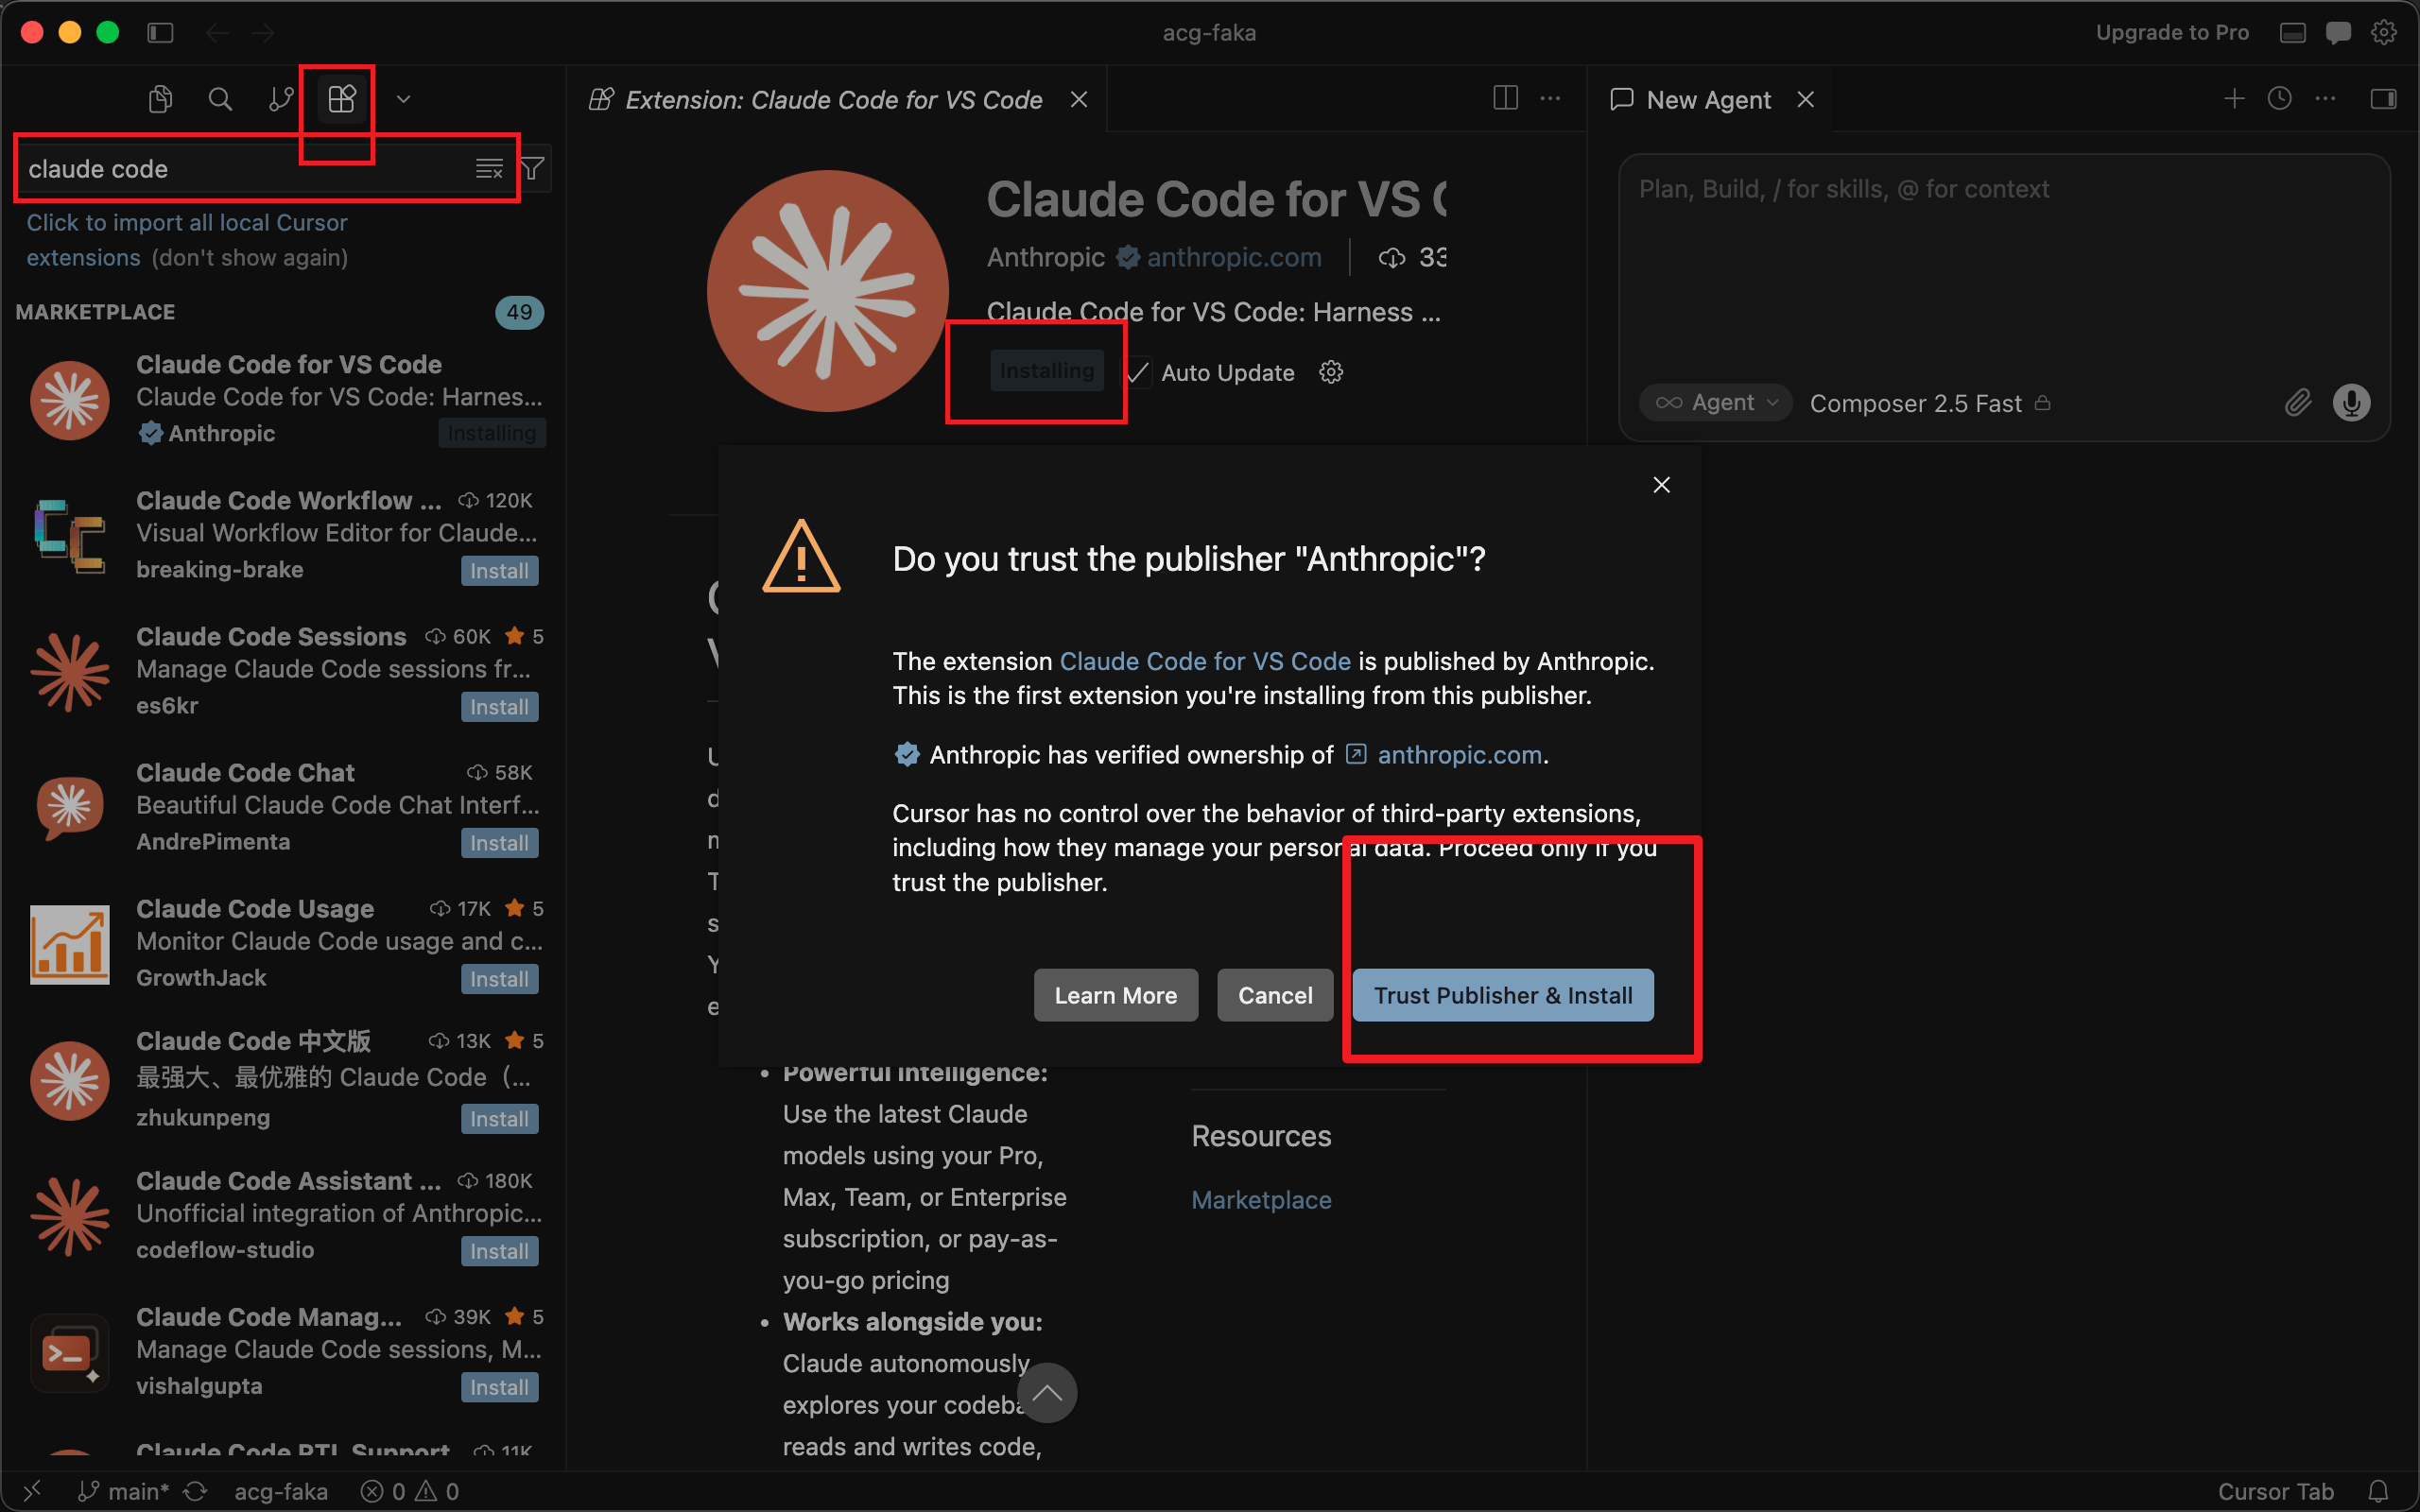Click Trust Publisher & Install button
This screenshot has height=1512, width=2420.
click(x=1502, y=995)
